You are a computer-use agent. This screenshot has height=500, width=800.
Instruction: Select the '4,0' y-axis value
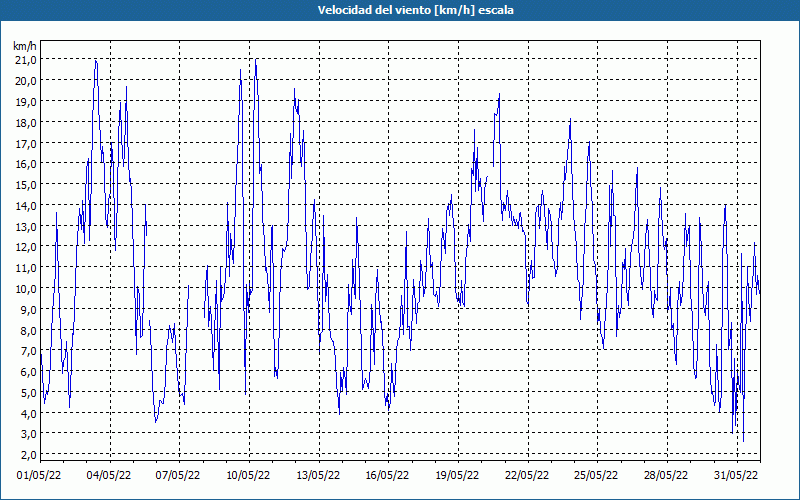click(x=29, y=414)
